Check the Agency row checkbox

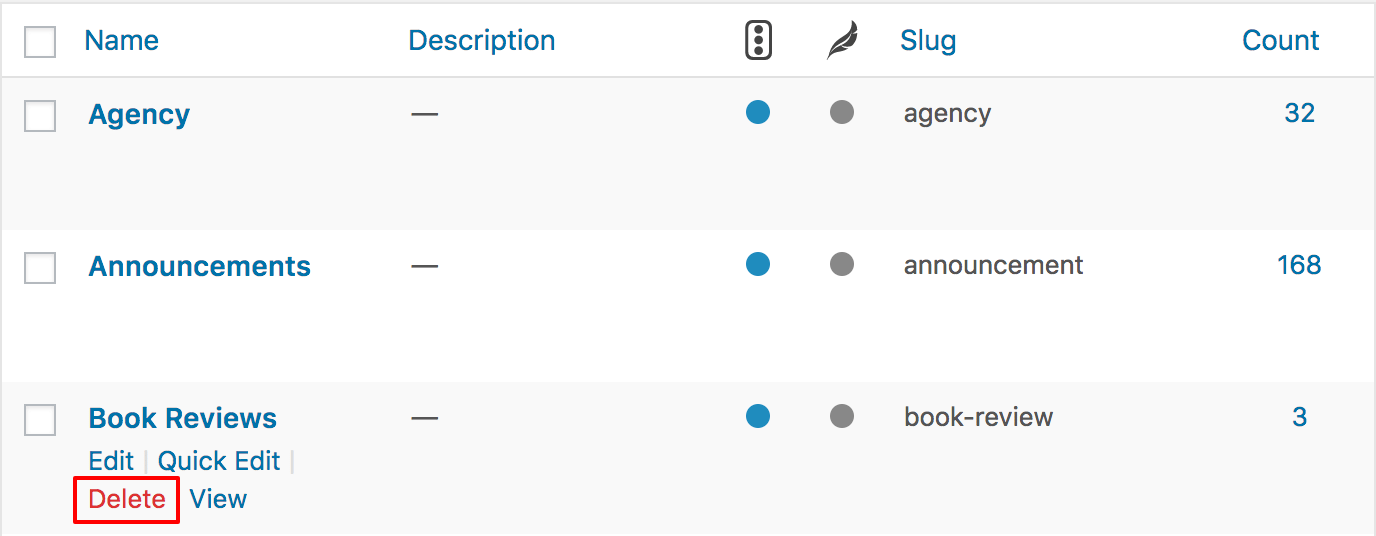pos(40,116)
